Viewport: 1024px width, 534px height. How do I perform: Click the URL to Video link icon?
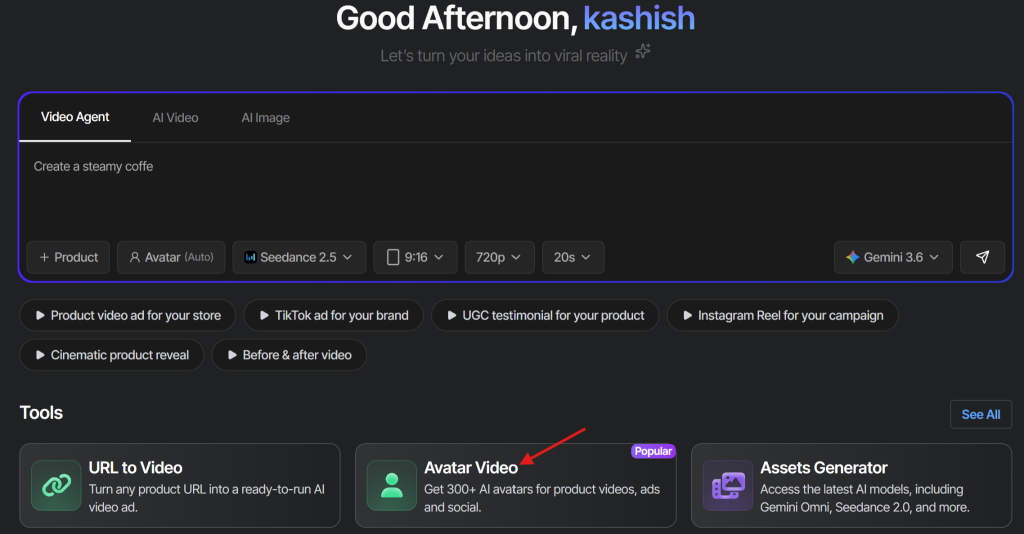tap(56, 485)
